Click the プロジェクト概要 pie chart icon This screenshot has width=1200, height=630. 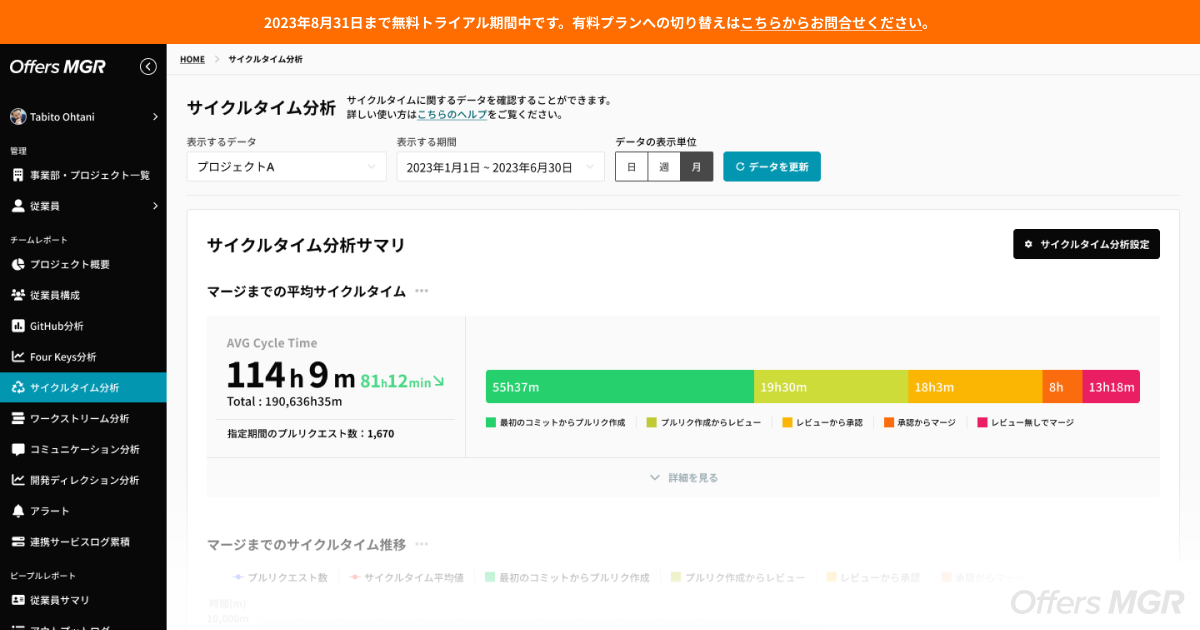[18, 265]
